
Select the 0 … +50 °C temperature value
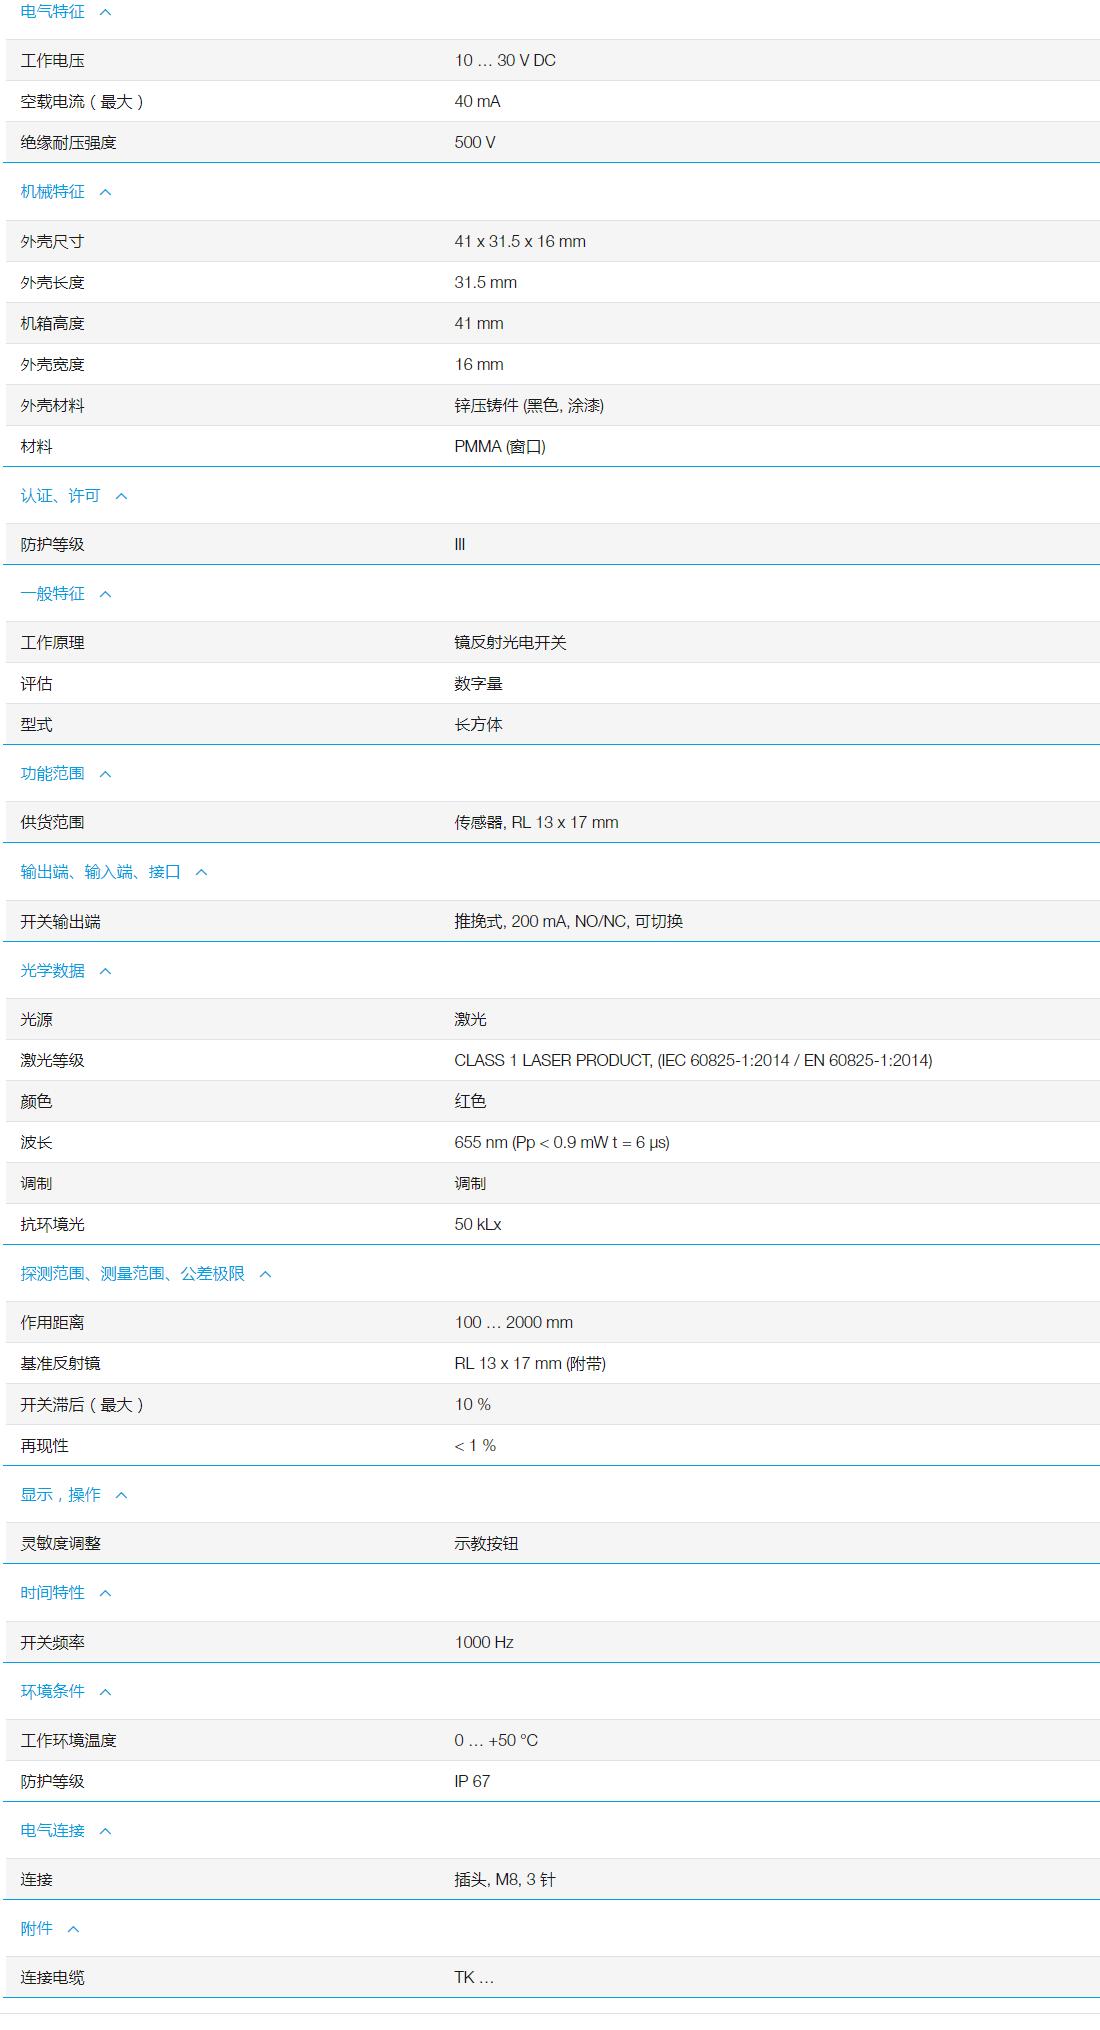pos(496,1741)
